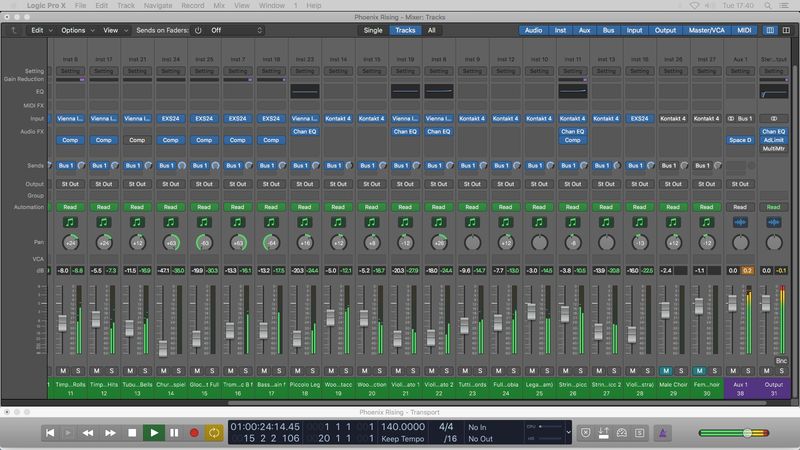
Task: Click the Master/VCA filter button
Action: [707, 30]
